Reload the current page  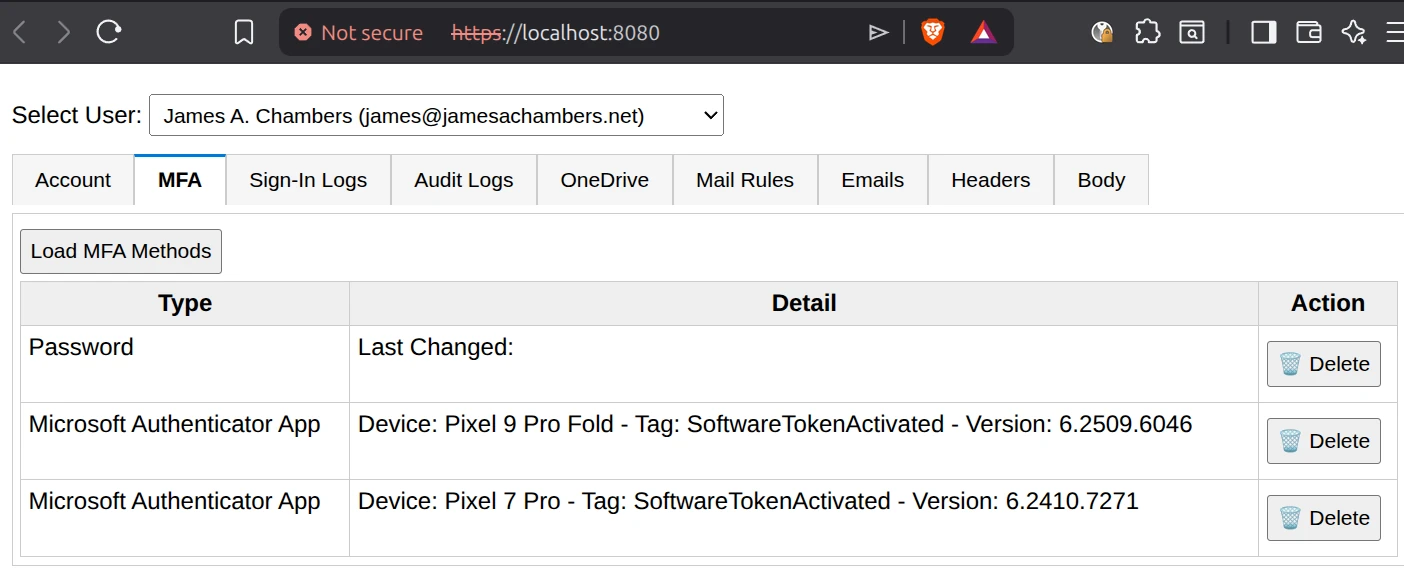coord(109,33)
